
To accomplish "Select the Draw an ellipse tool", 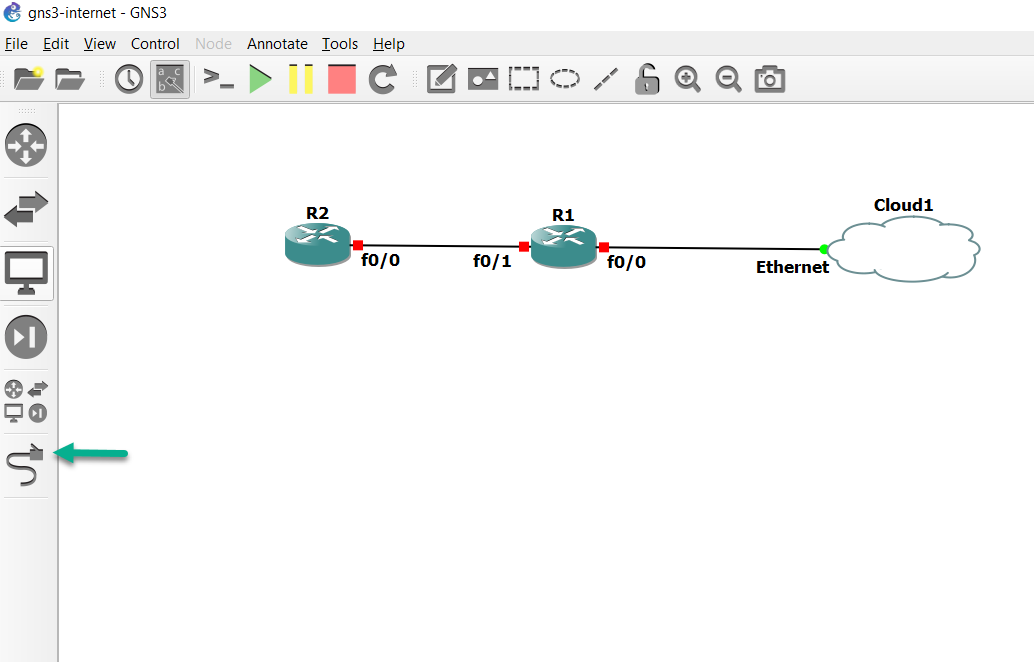I will (x=564, y=79).
